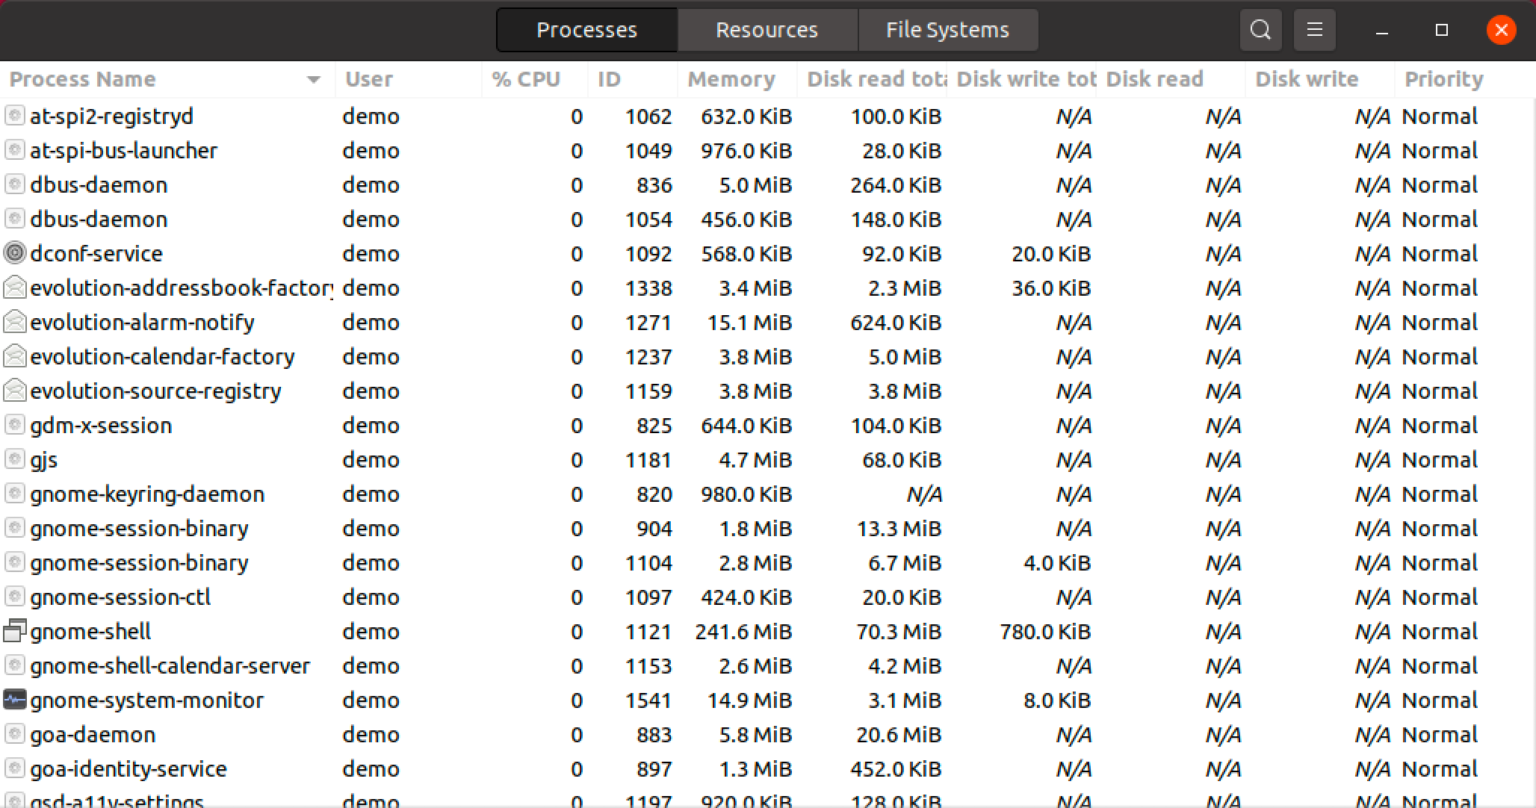Select the evolution-alarm-notify process name
The height and width of the screenshot is (808, 1536).
click(142, 322)
